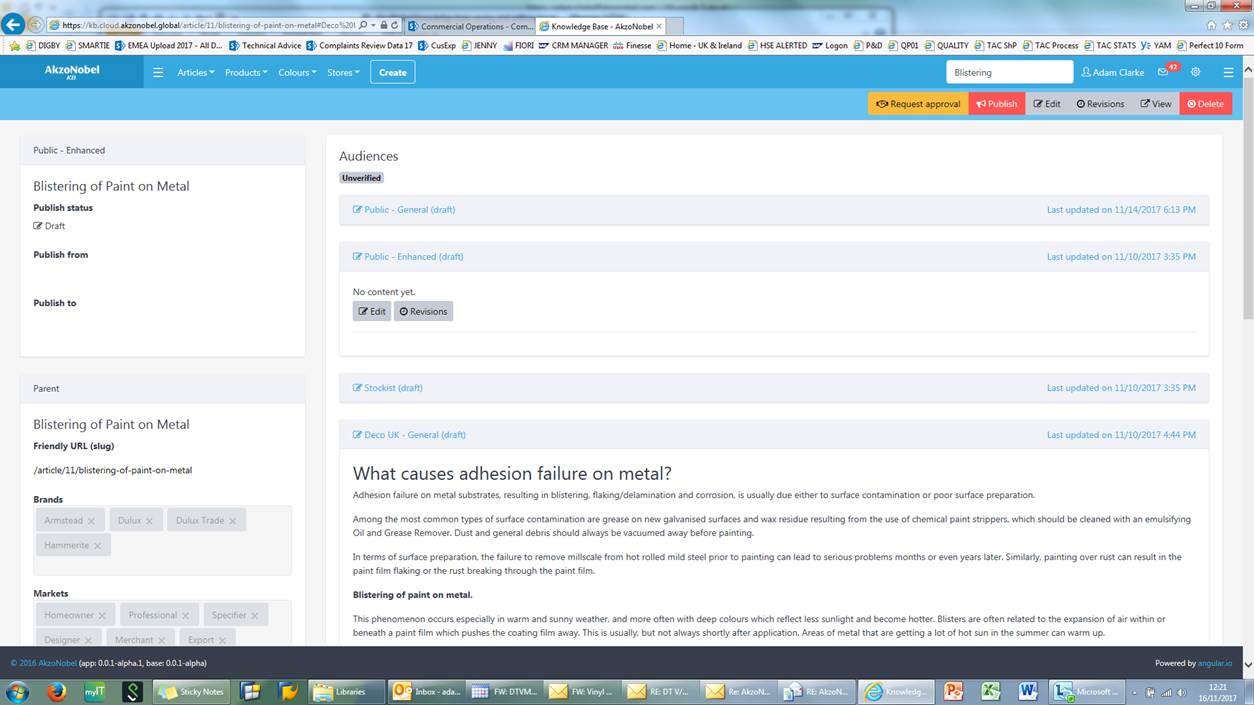Image resolution: width=1254 pixels, height=705 pixels.
Task: Open the Adam Clarke user profile
Action: point(1113,72)
